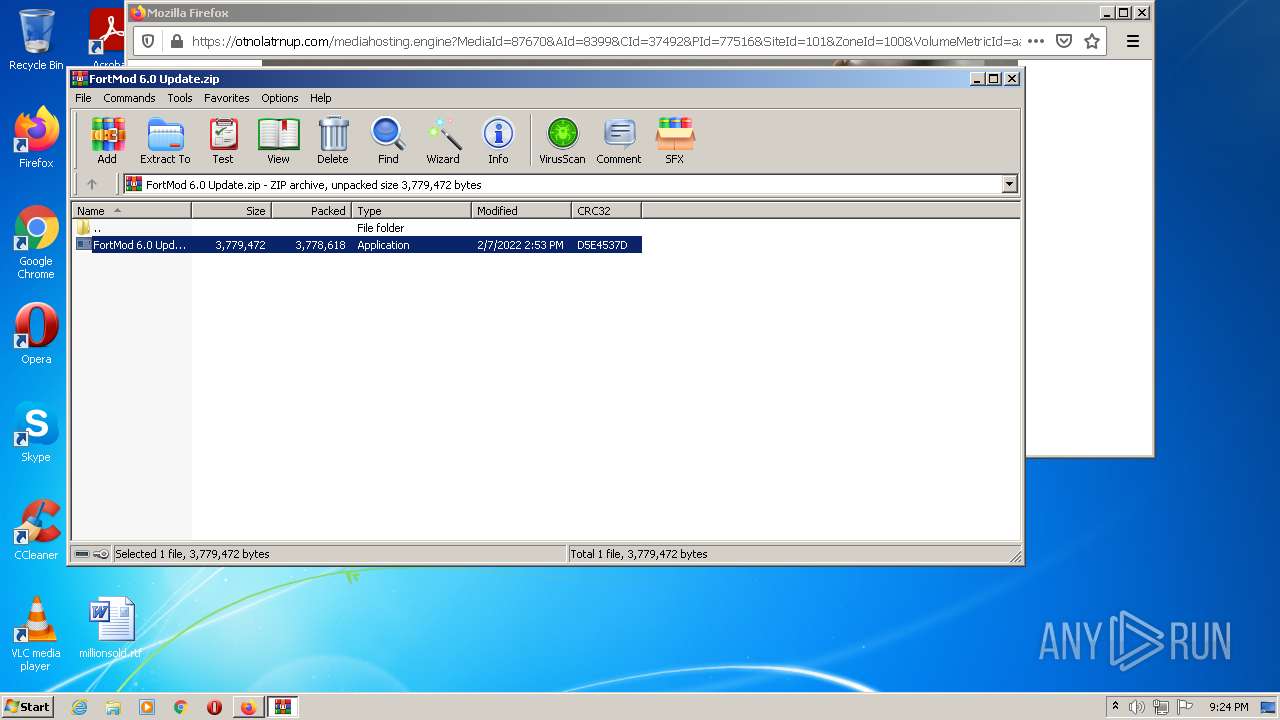Image resolution: width=1280 pixels, height=720 pixels.
Task: Open Chrome from the taskbar
Action: [181, 707]
